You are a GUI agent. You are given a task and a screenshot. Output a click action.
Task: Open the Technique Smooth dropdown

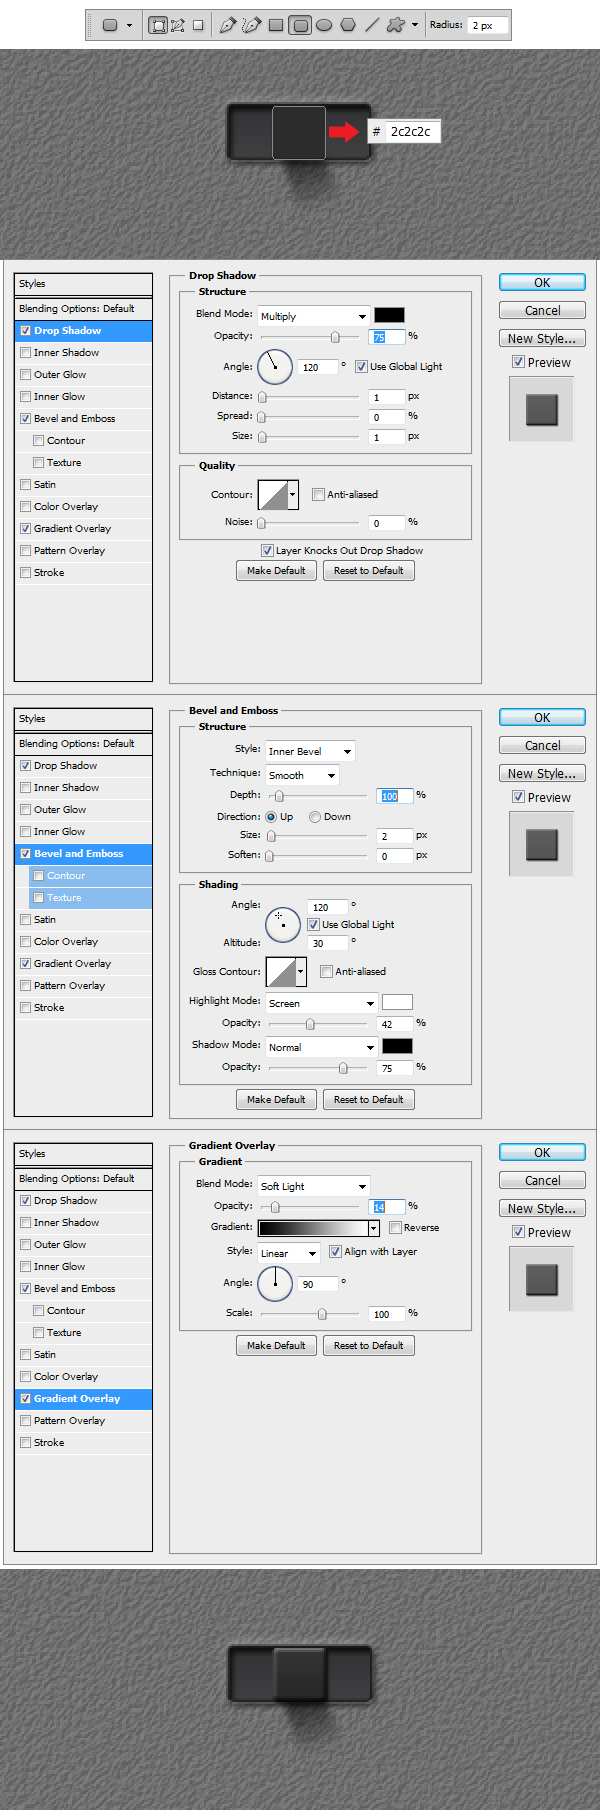(302, 775)
